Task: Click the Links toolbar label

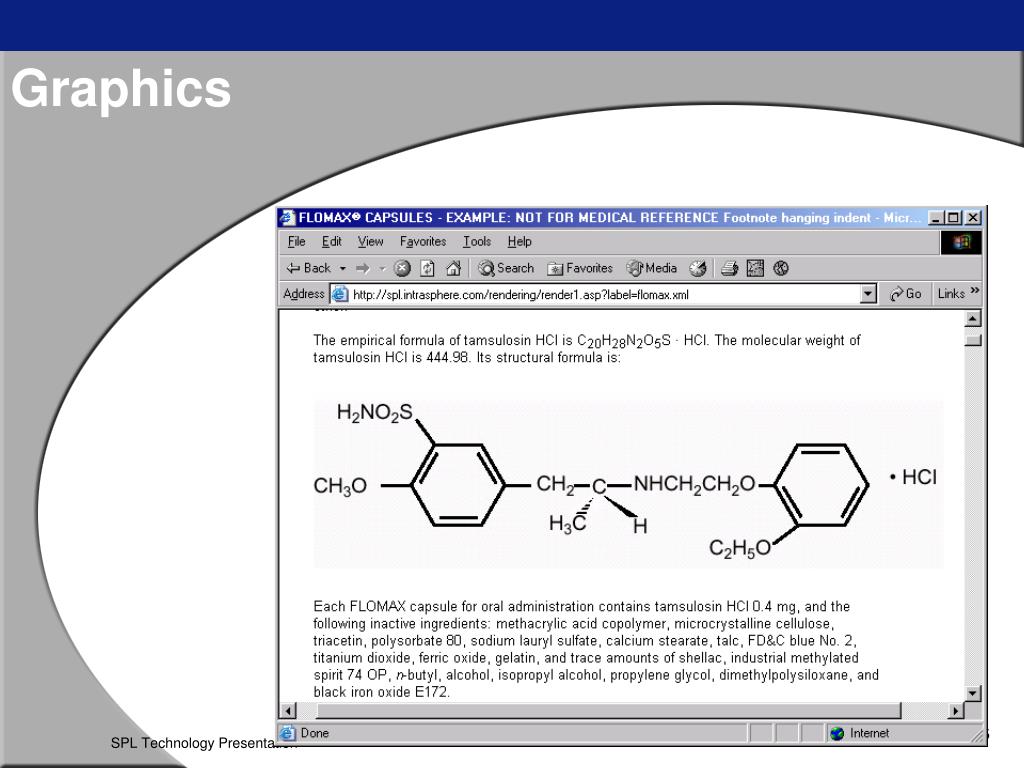Action: (x=951, y=294)
